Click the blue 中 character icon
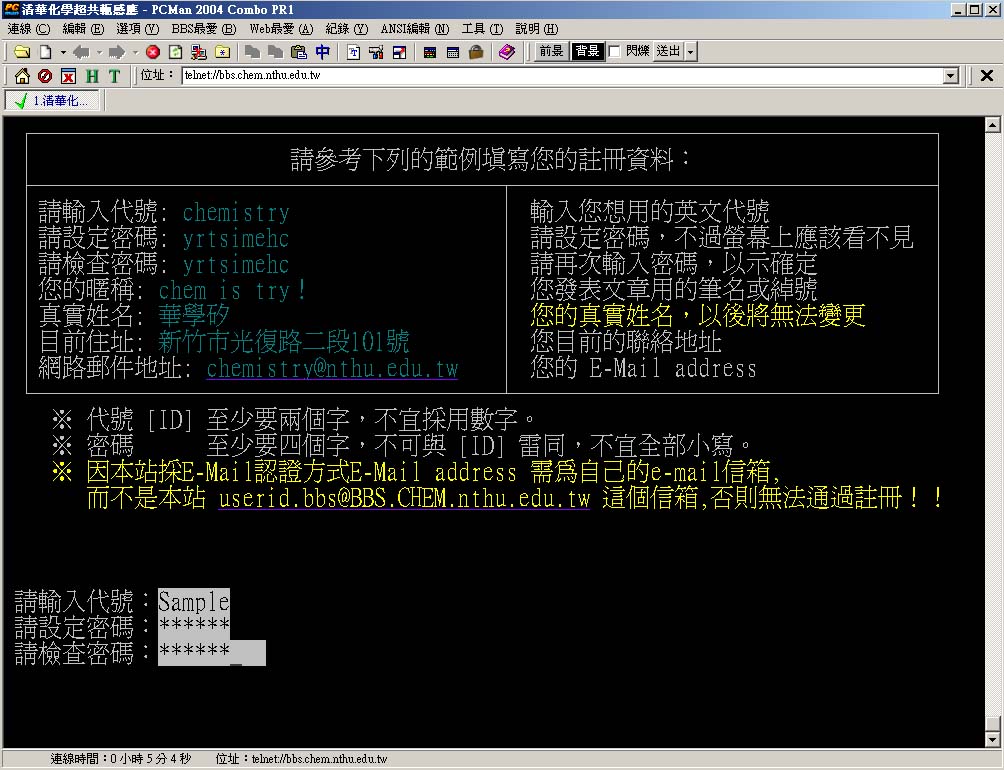The height and width of the screenshot is (770, 1004). 322,52
